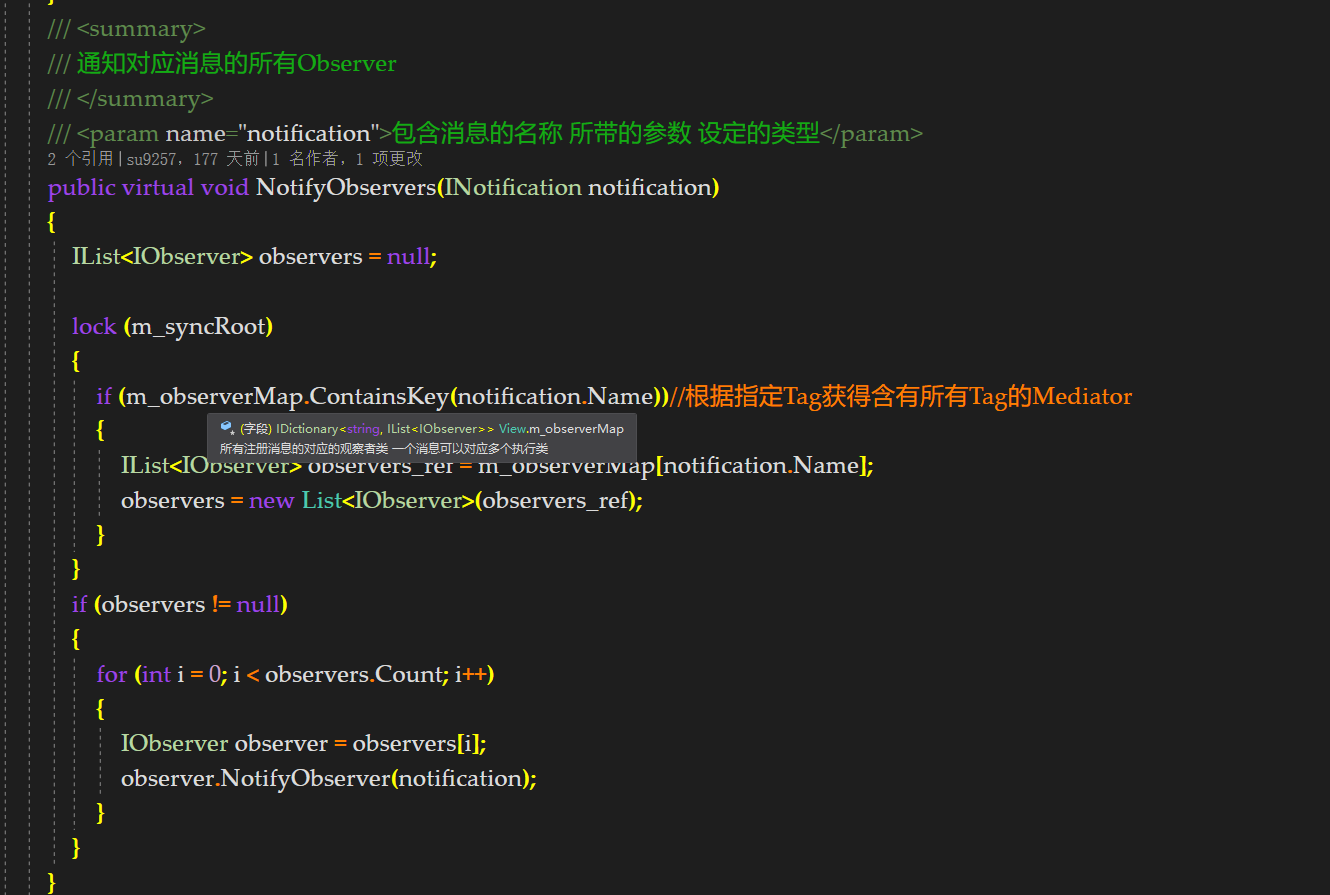Click the "void" return type

[225, 187]
